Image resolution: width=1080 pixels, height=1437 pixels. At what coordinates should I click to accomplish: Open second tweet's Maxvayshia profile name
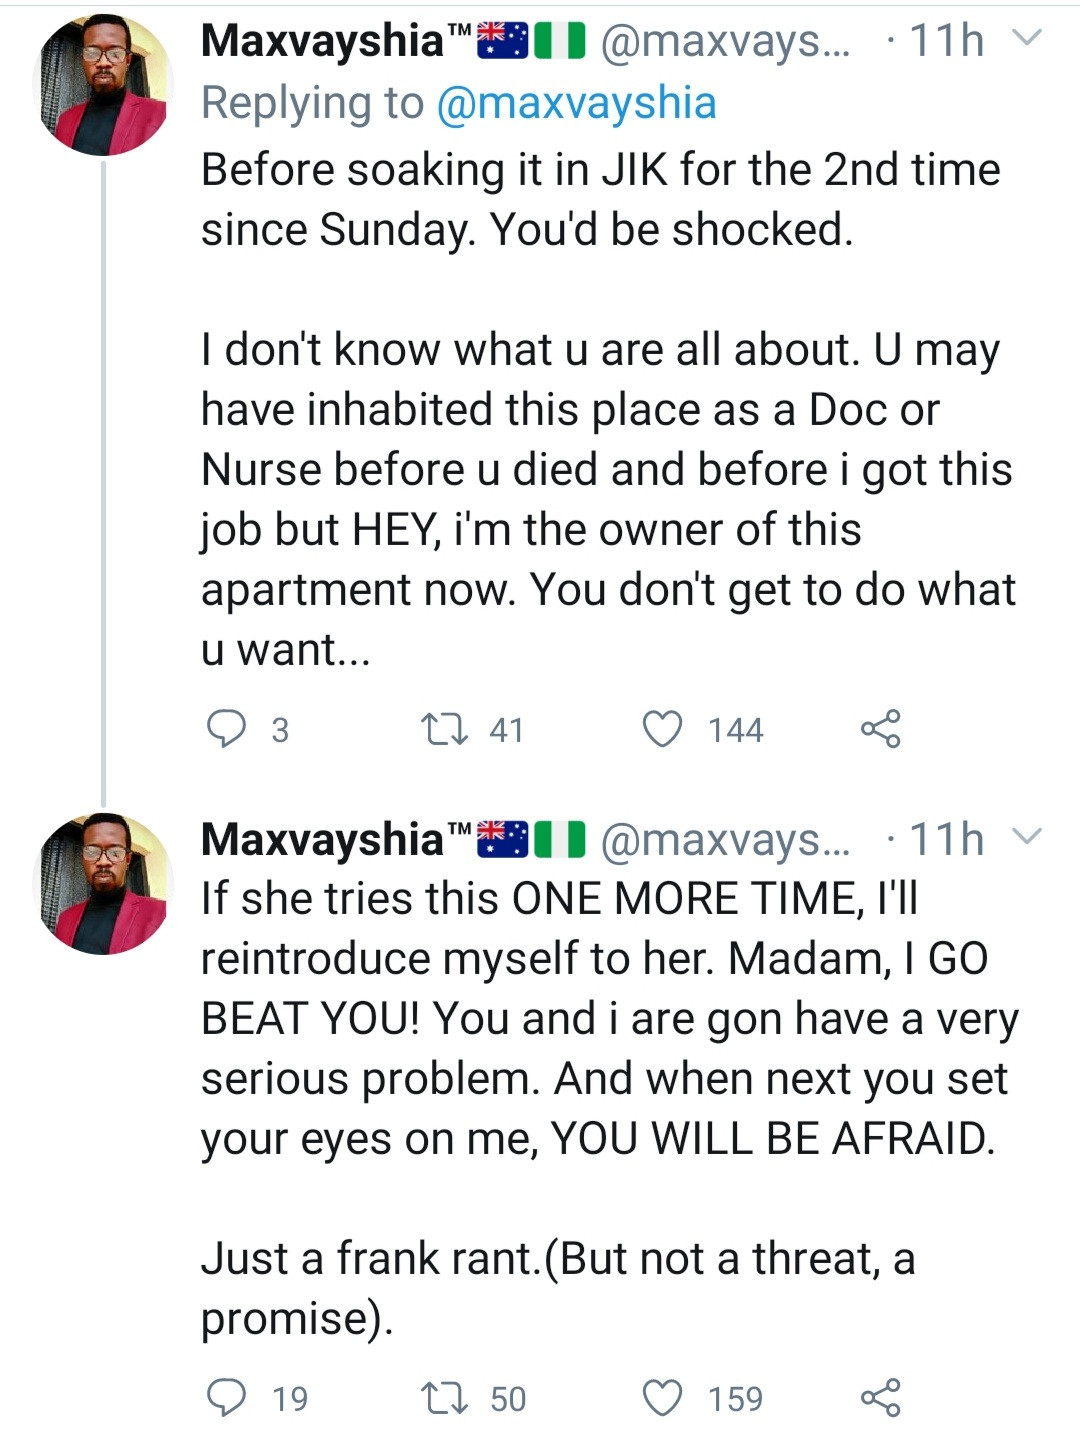click(322, 839)
